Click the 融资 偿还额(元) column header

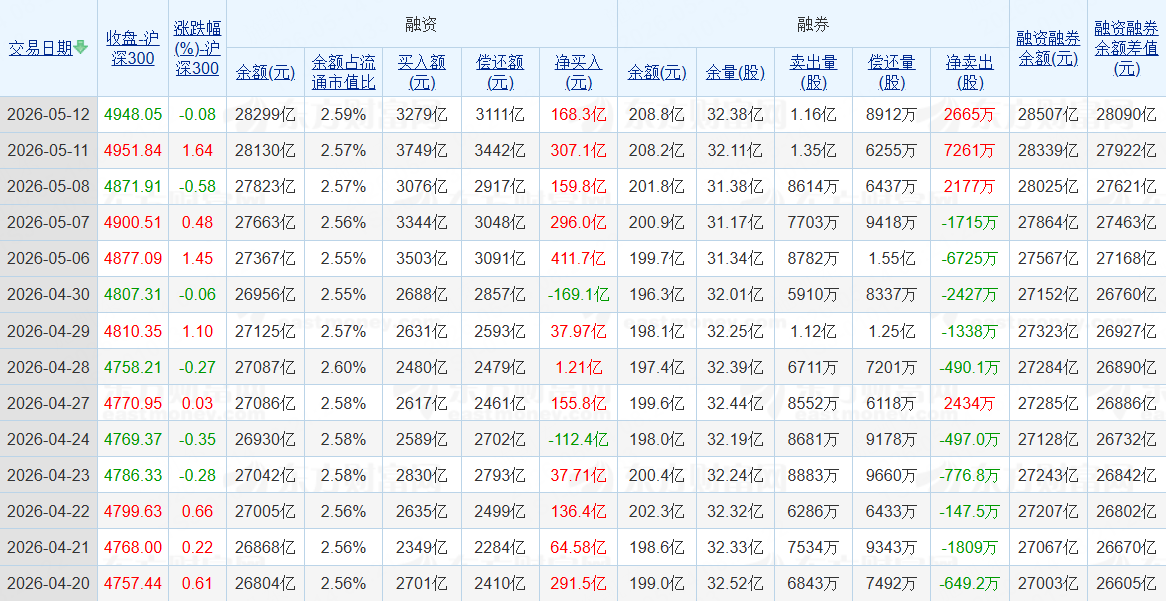(x=500, y=72)
